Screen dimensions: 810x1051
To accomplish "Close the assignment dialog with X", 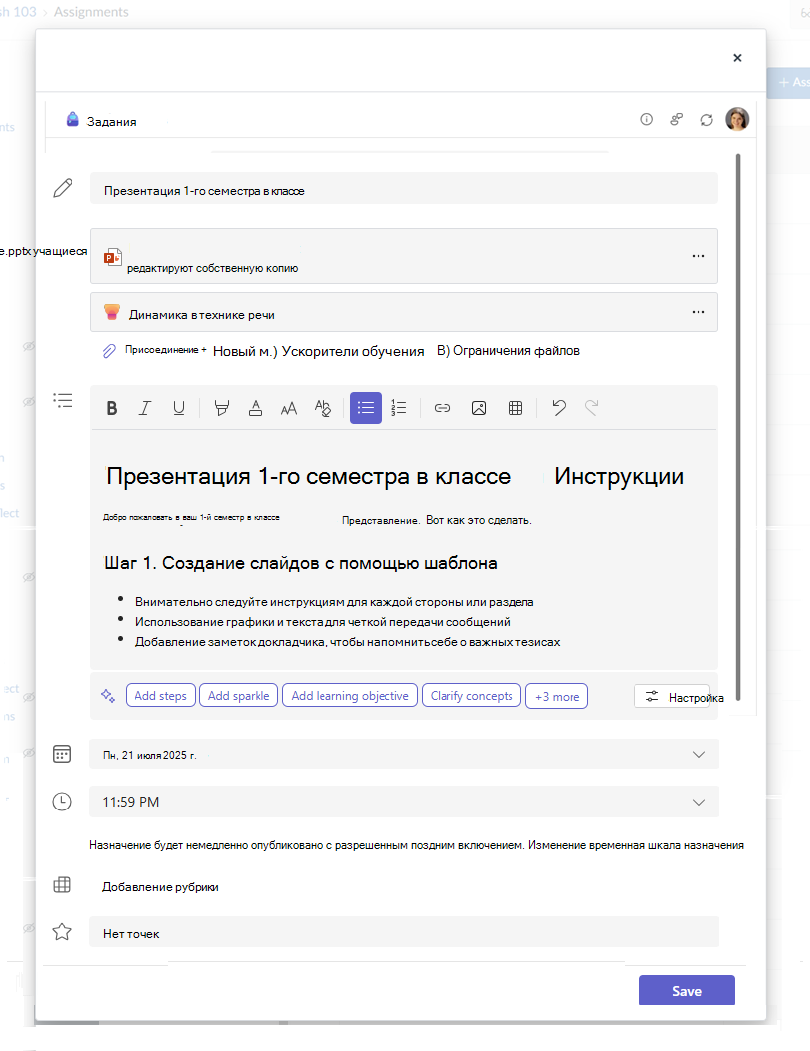I will pyautogui.click(x=738, y=58).
